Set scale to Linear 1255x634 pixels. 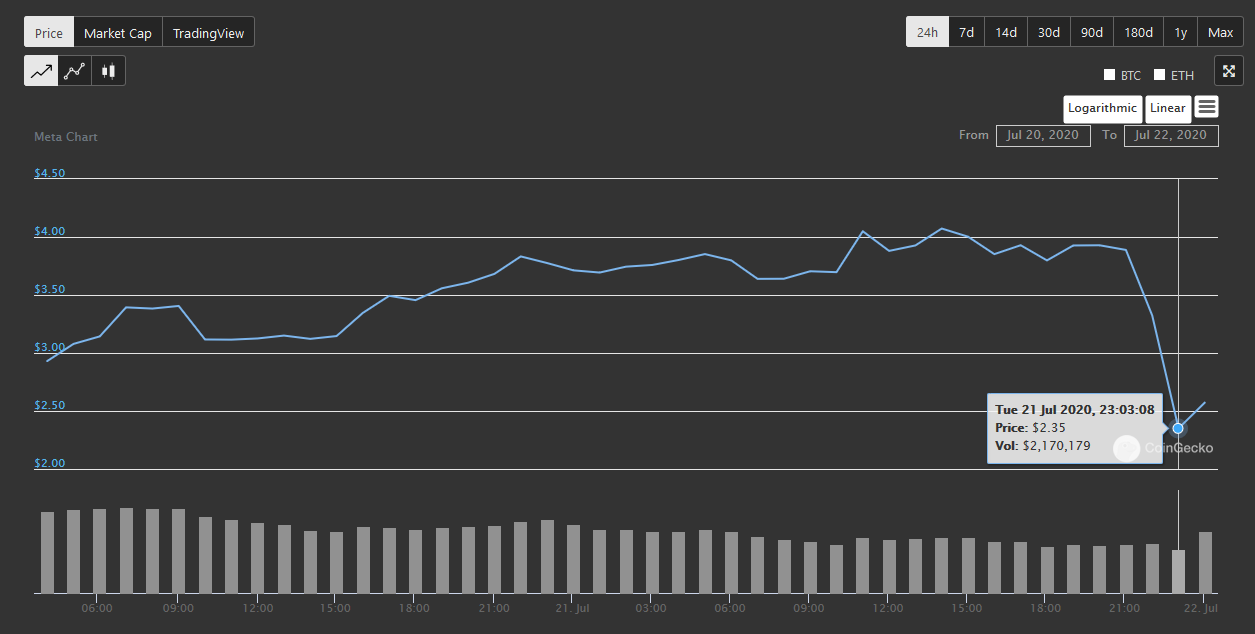(x=1167, y=108)
